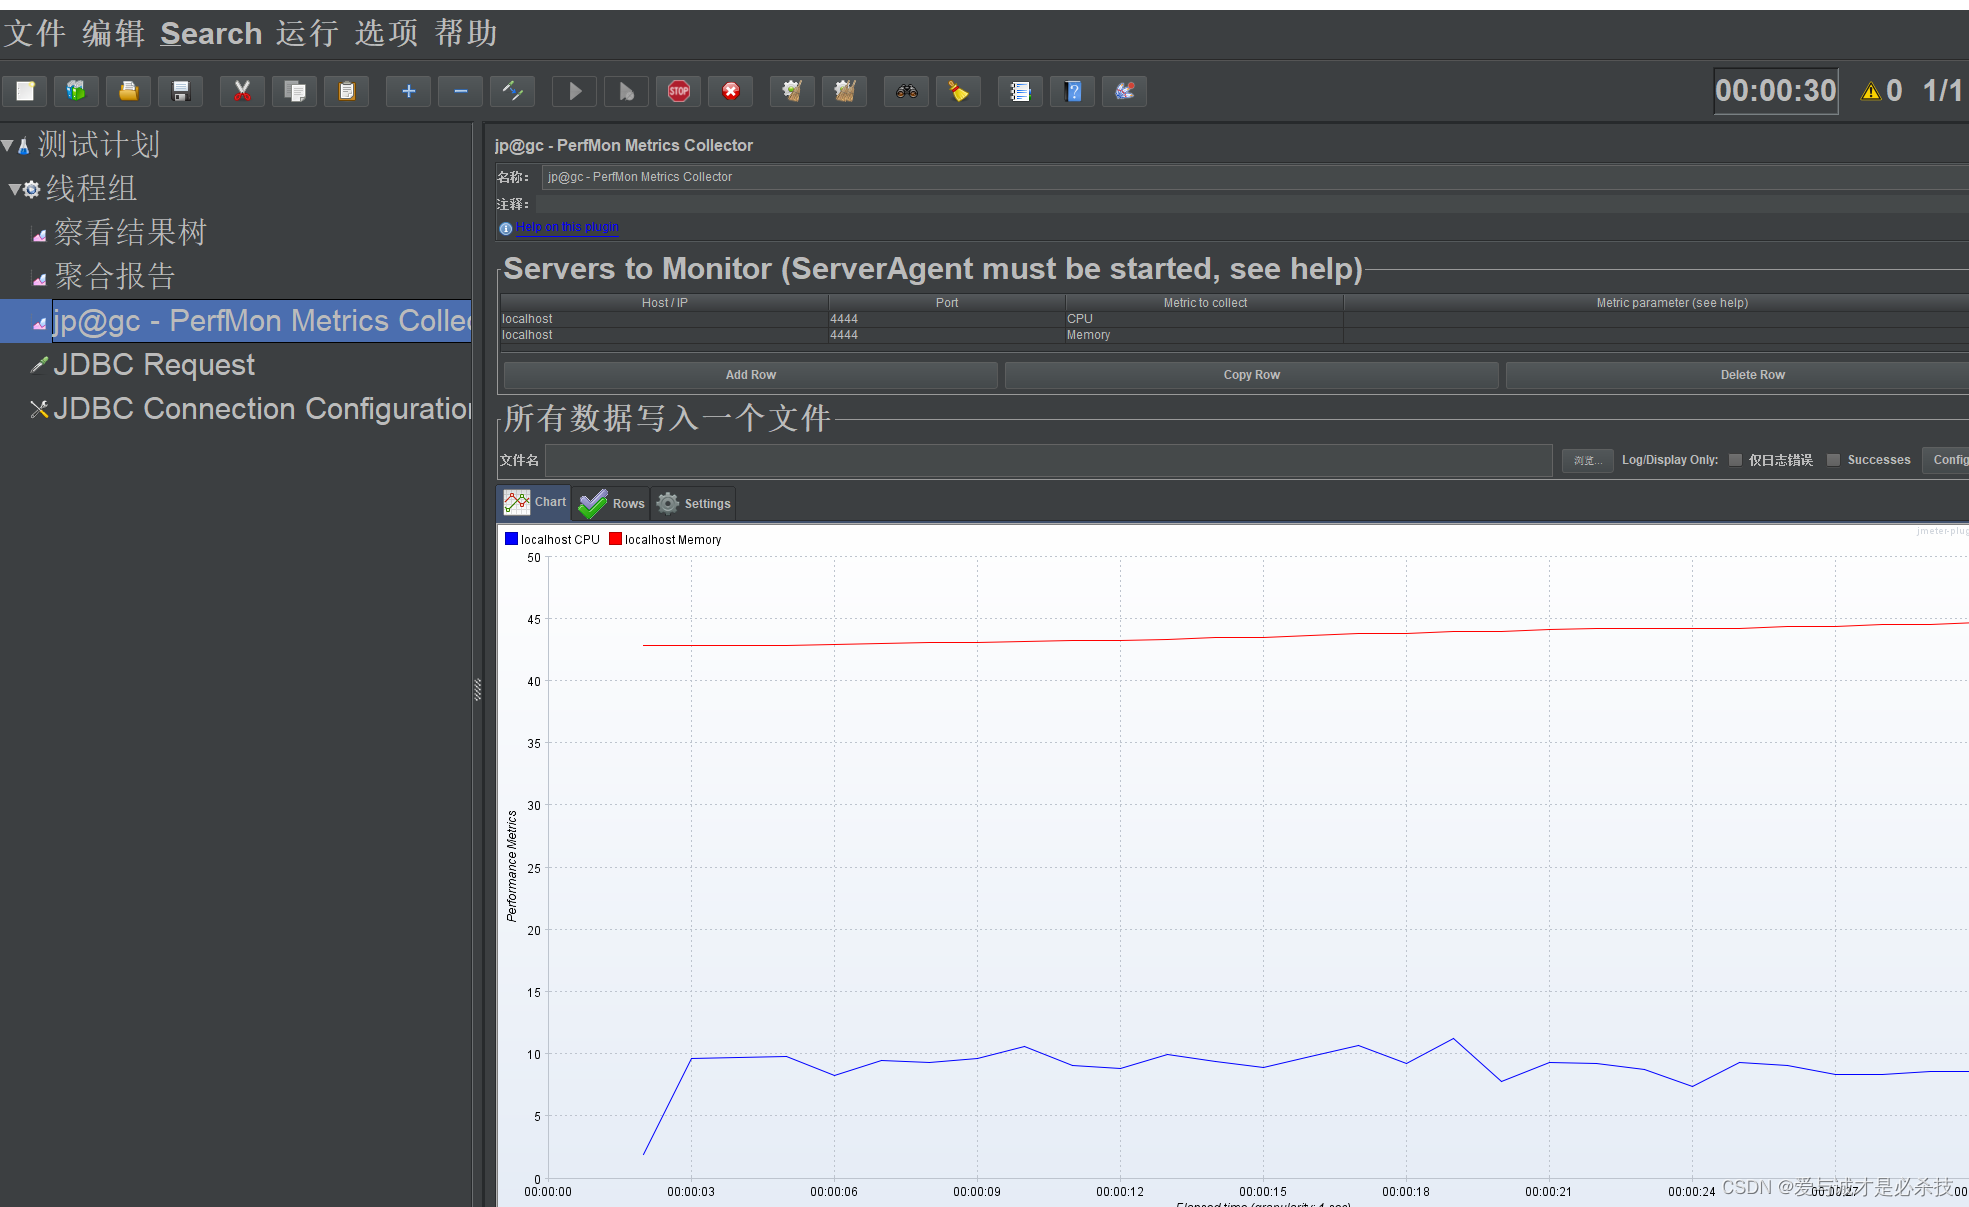Toggle the Successes checkbox

pos(1834,460)
